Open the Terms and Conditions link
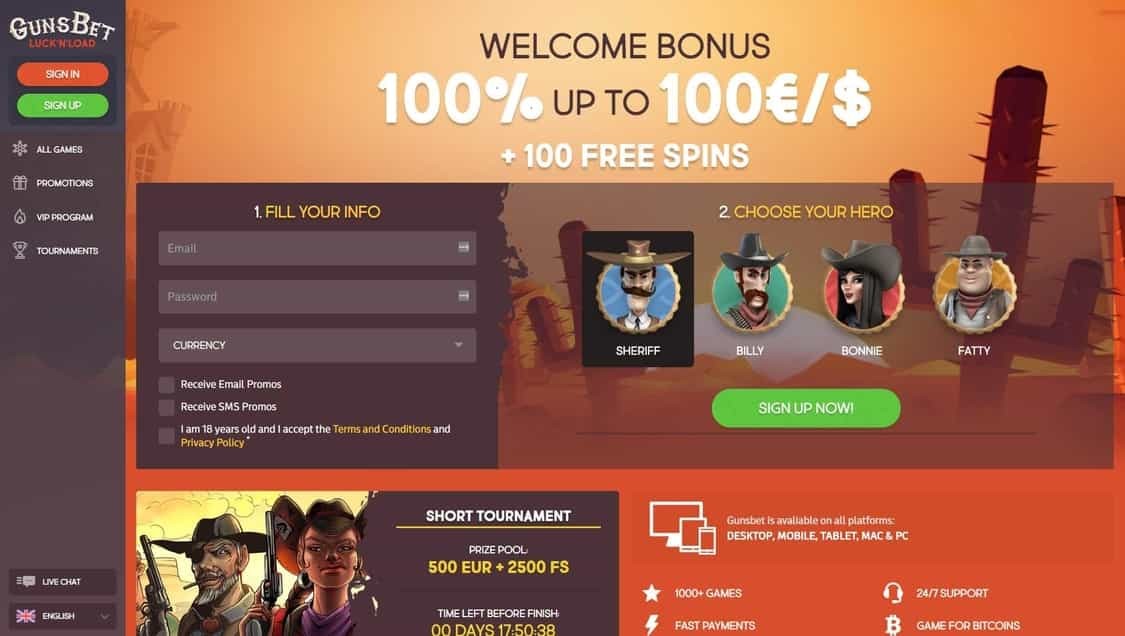This screenshot has height=636, width=1125. point(382,429)
